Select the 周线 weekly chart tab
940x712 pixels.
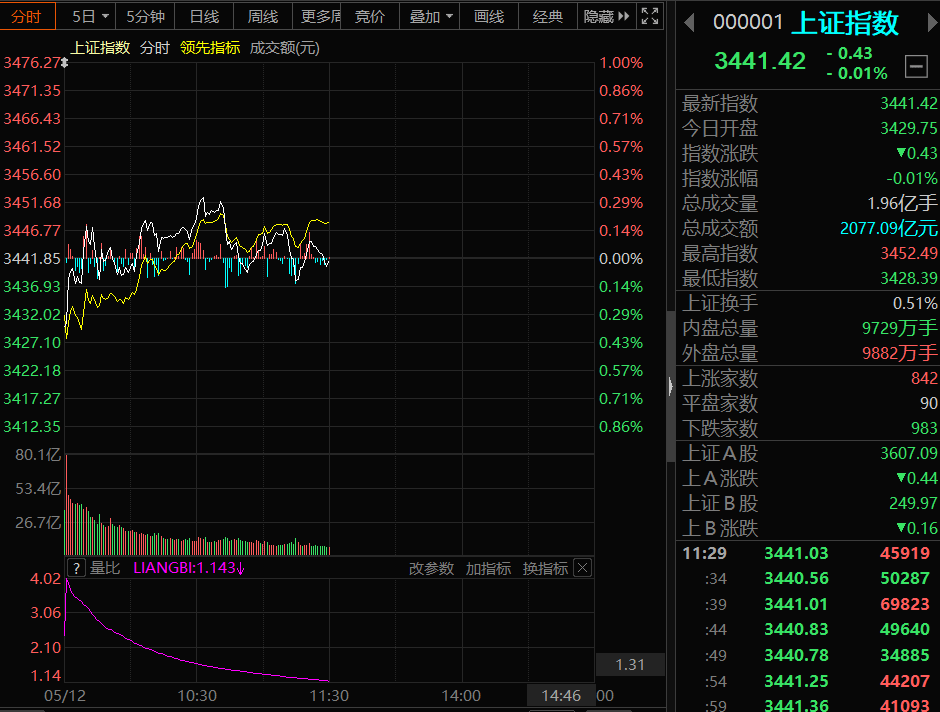click(263, 16)
